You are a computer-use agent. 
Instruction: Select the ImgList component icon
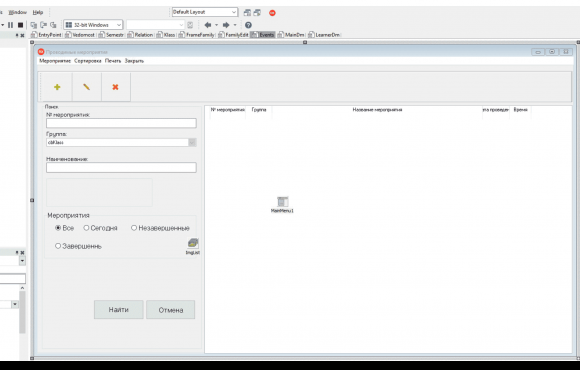(193, 243)
